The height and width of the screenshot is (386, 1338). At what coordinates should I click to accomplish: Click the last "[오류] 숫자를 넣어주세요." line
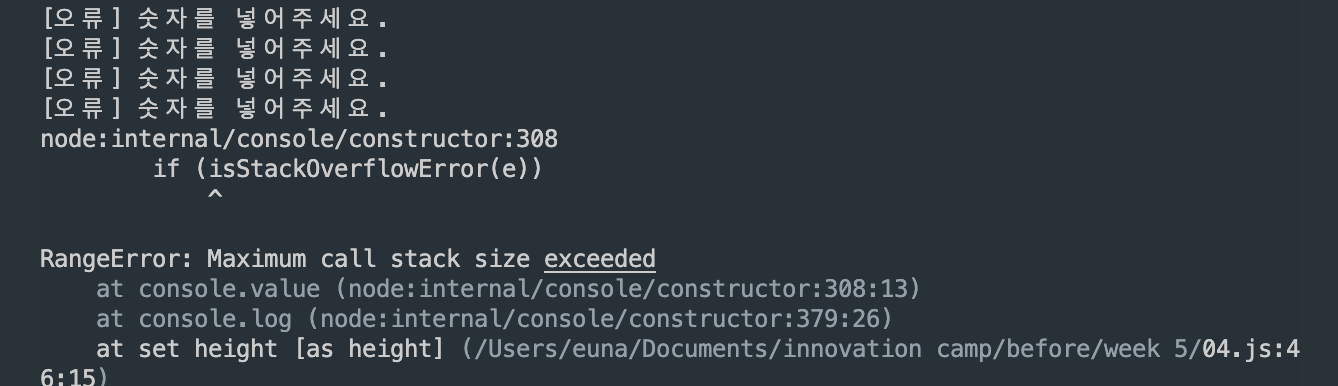214,108
